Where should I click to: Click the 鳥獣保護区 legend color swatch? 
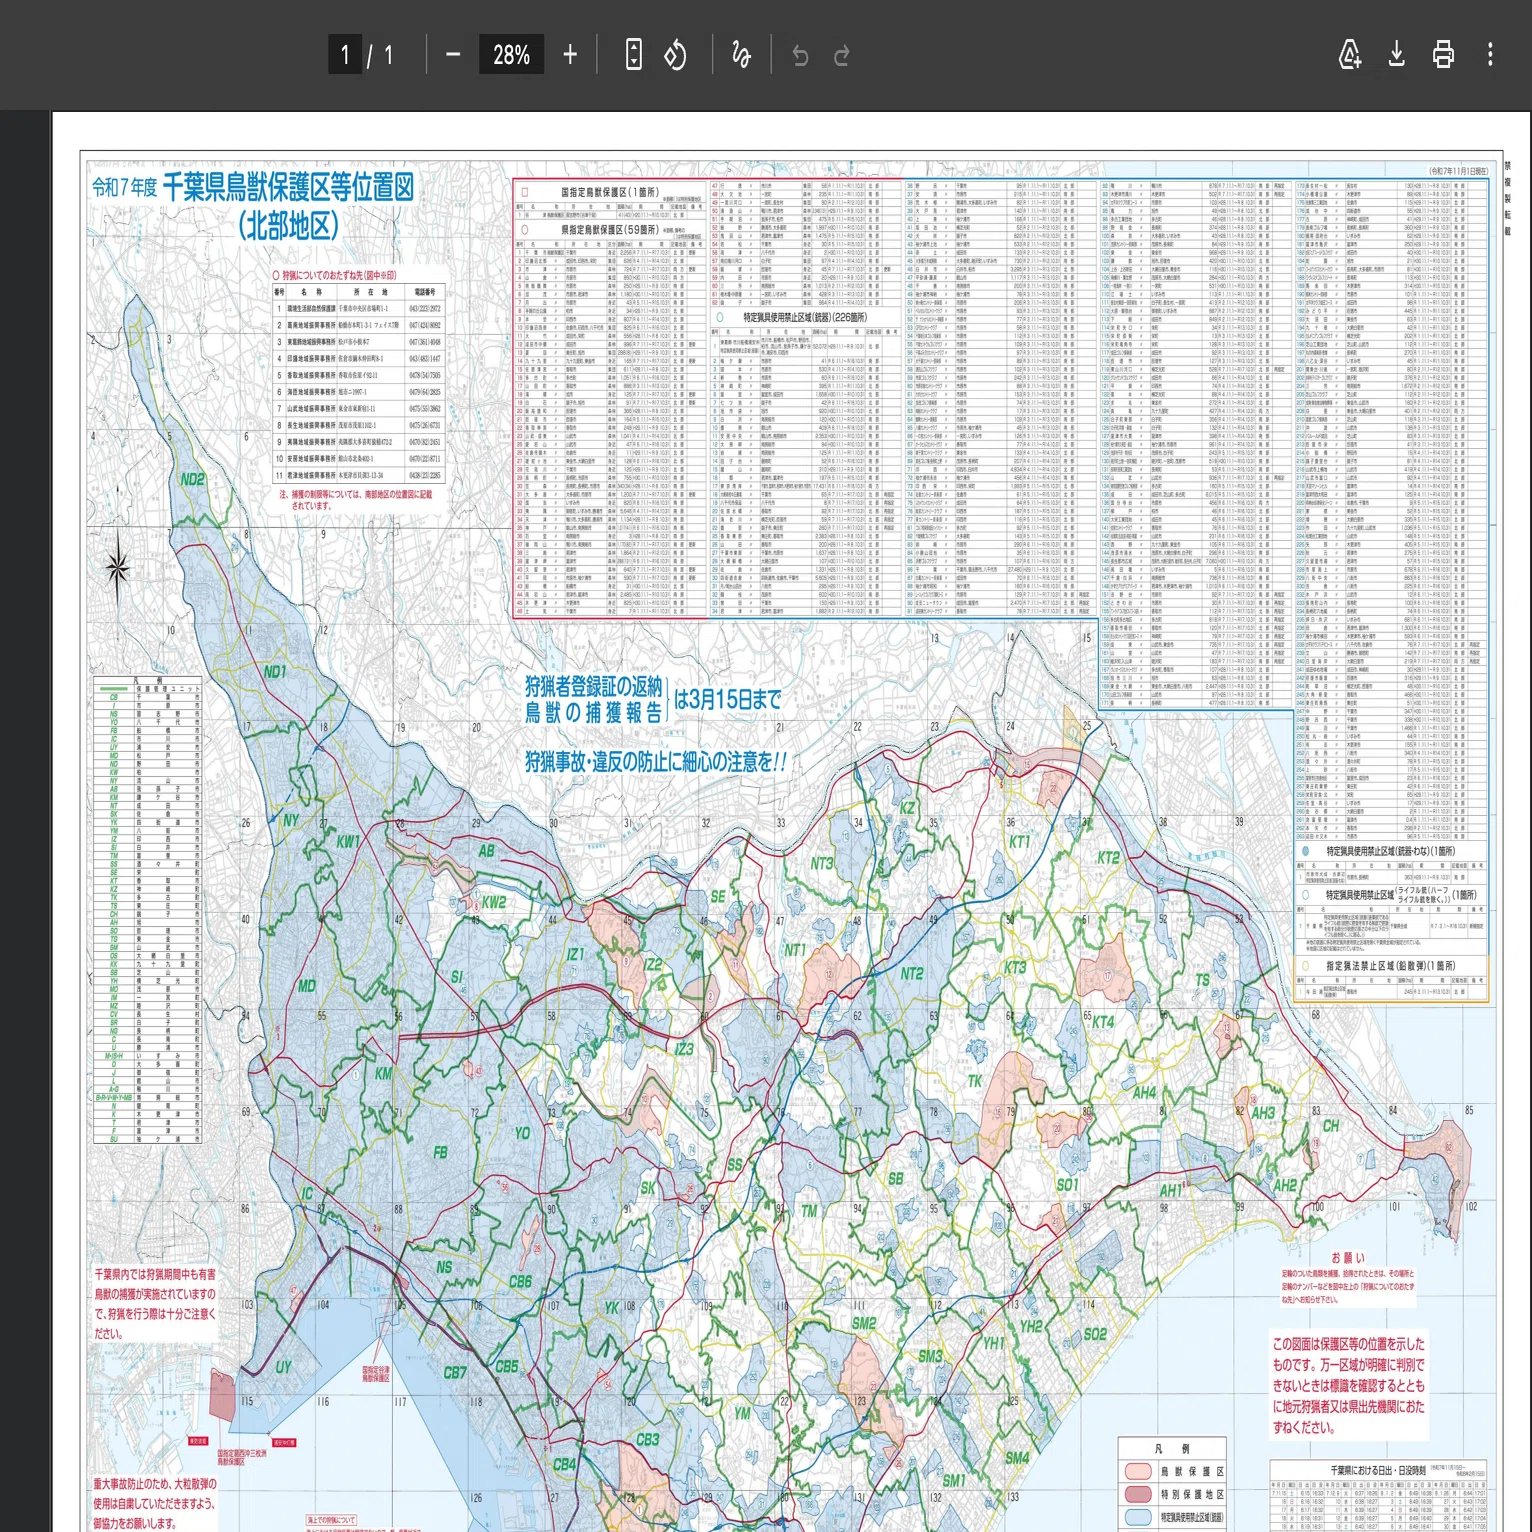(1139, 1471)
